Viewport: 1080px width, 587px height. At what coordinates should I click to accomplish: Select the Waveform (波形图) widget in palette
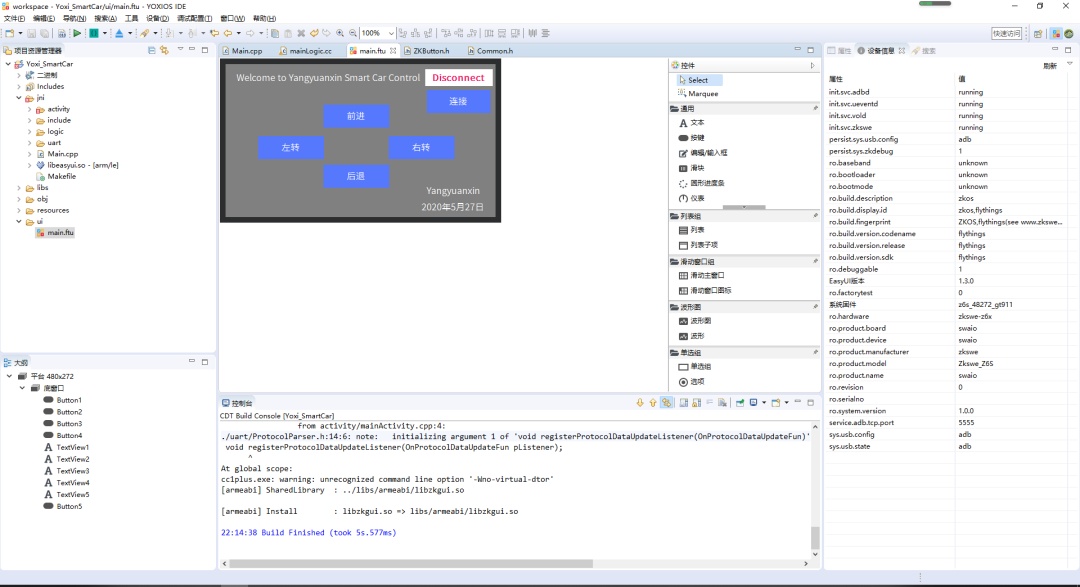695,321
